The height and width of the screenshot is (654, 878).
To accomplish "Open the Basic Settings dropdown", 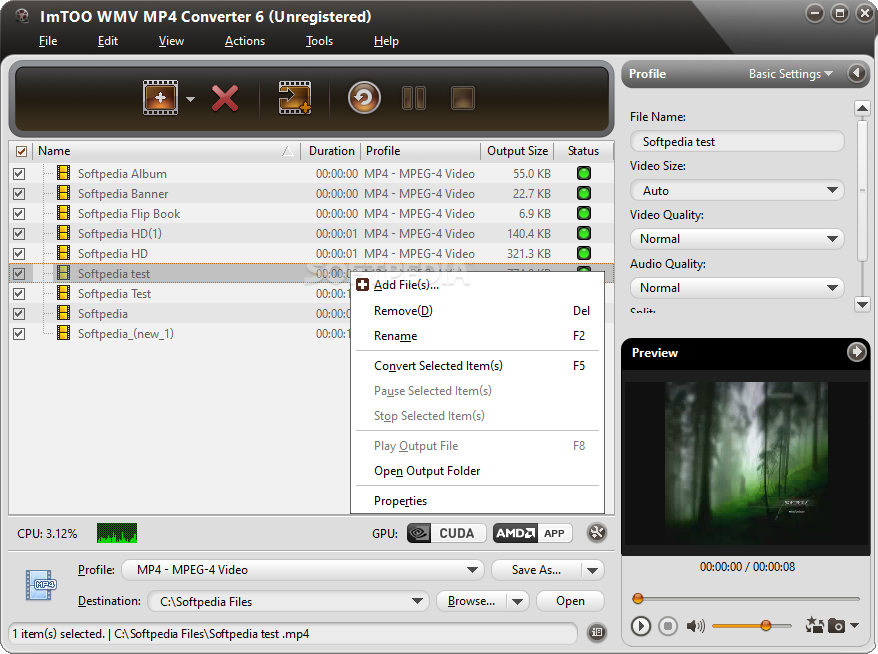I will (x=791, y=73).
